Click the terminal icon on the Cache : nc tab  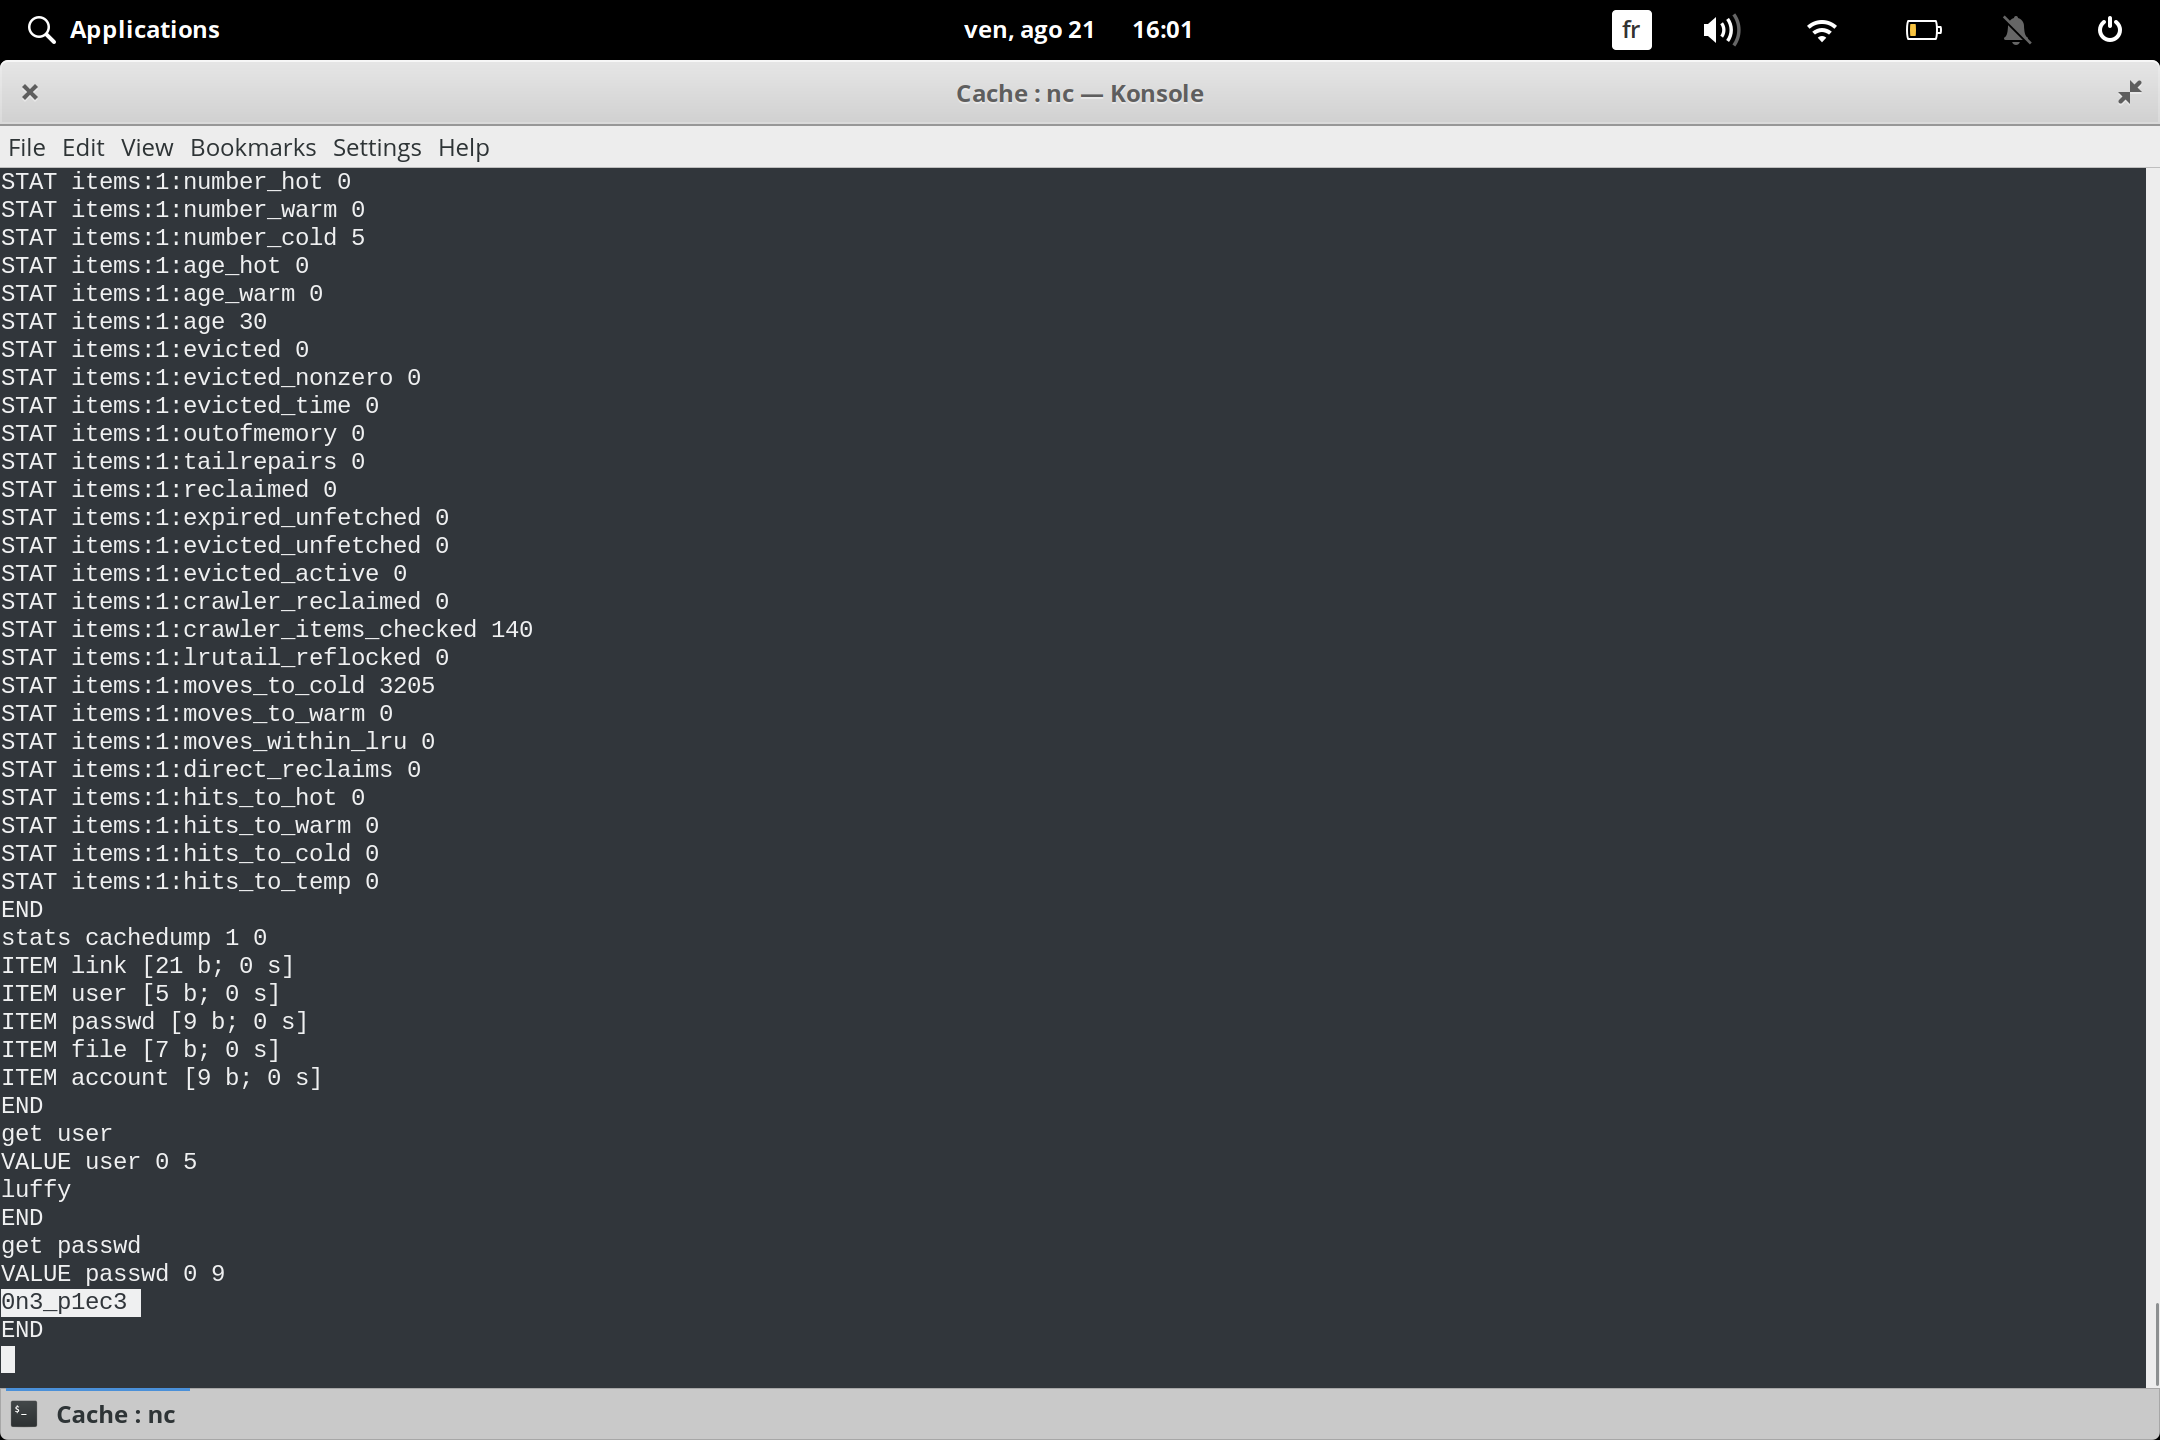[x=25, y=1414]
